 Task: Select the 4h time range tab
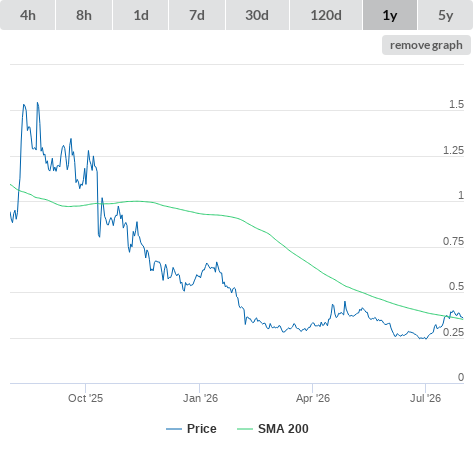[27, 15]
